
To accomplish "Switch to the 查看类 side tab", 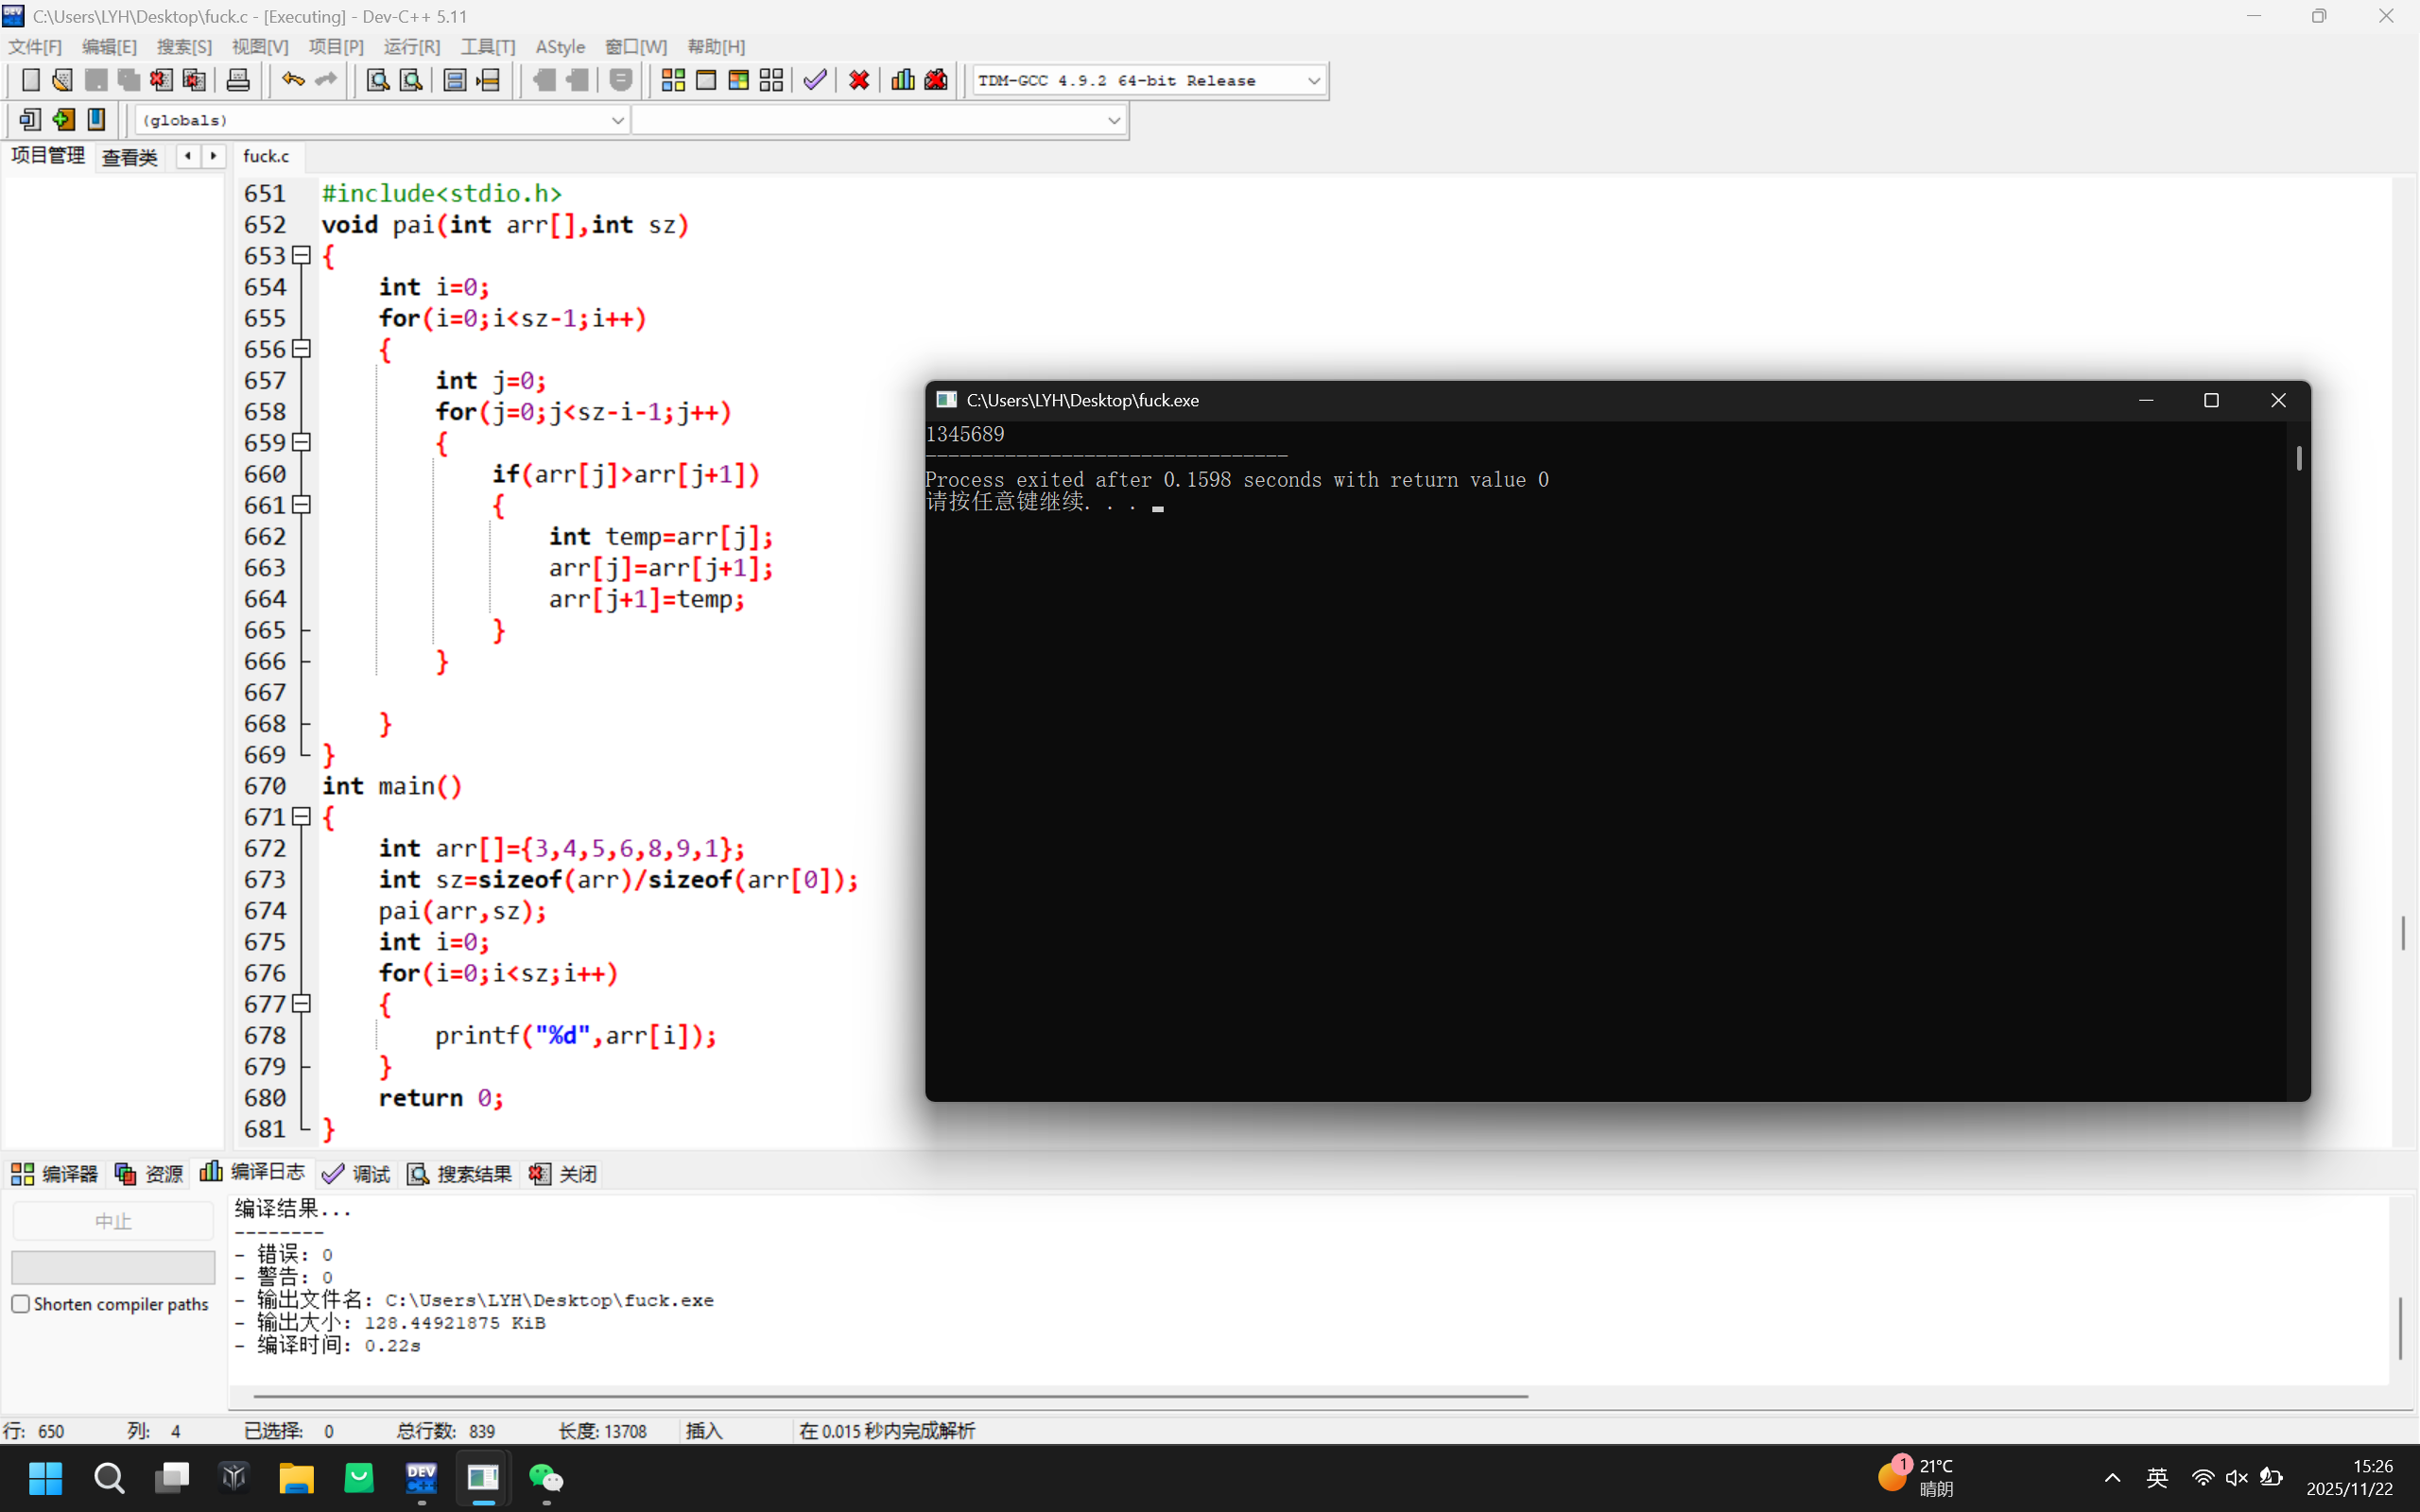I will click(x=130, y=157).
